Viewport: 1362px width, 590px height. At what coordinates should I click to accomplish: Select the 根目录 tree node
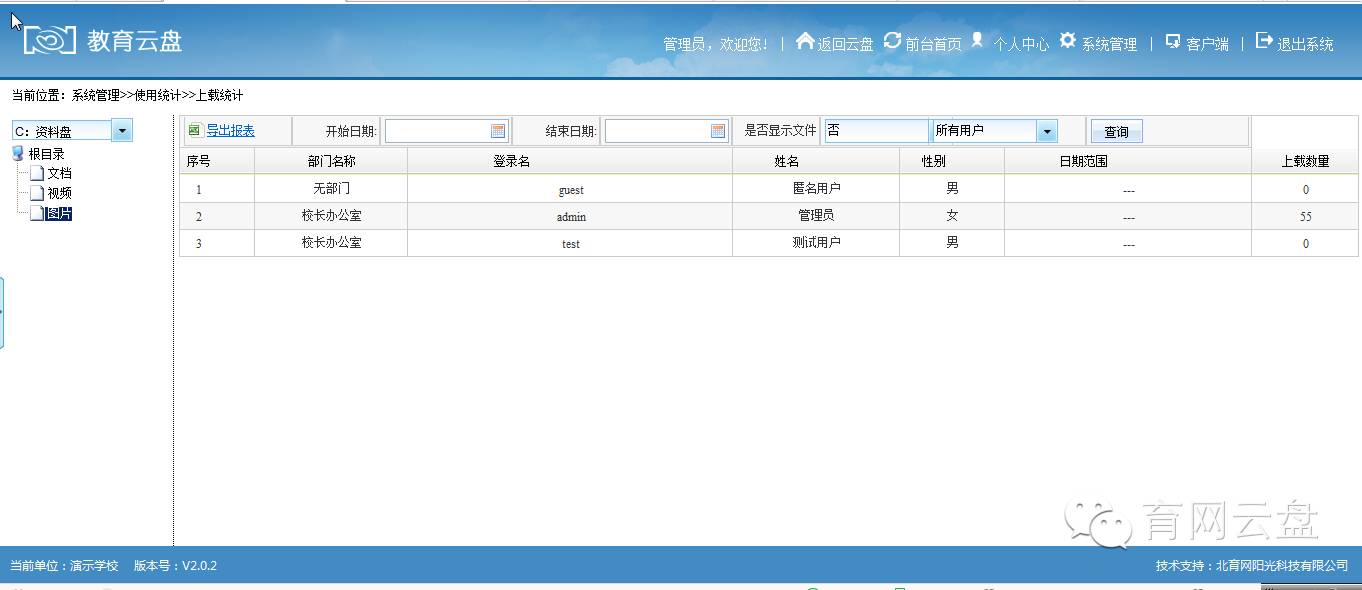coord(46,154)
